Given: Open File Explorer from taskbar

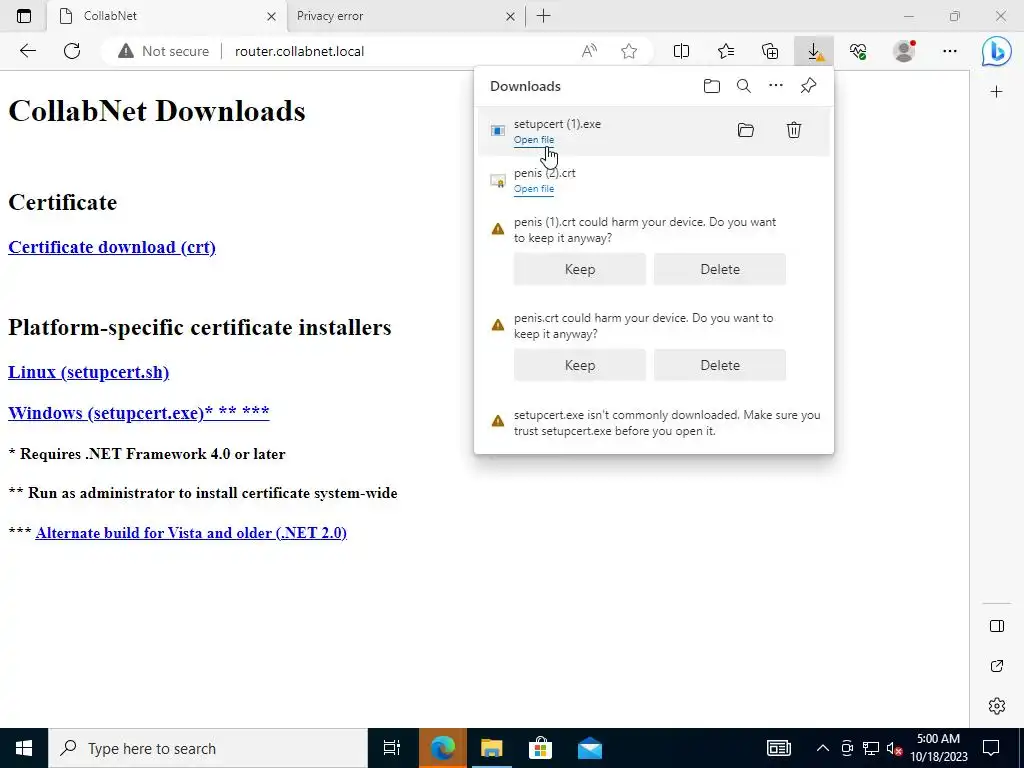Looking at the screenshot, I should (492, 748).
